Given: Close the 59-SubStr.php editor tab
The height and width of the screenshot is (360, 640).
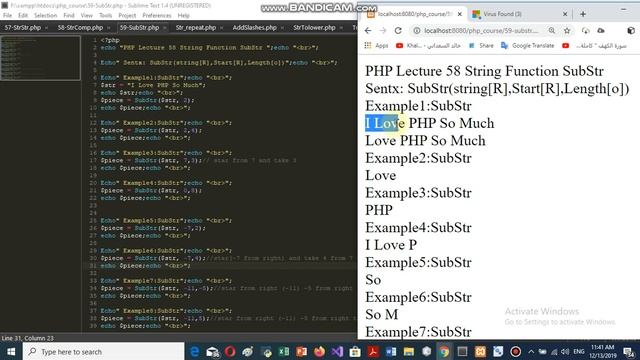Looking at the screenshot, I should tap(164, 28).
